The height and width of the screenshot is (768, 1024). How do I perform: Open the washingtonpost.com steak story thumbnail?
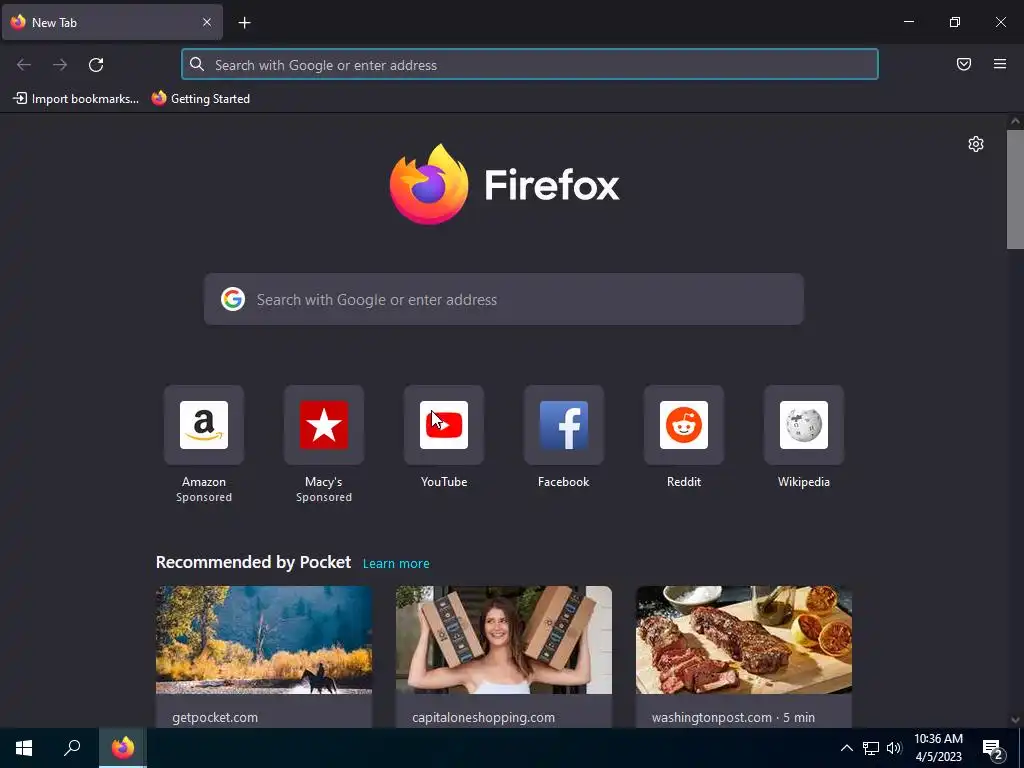744,640
